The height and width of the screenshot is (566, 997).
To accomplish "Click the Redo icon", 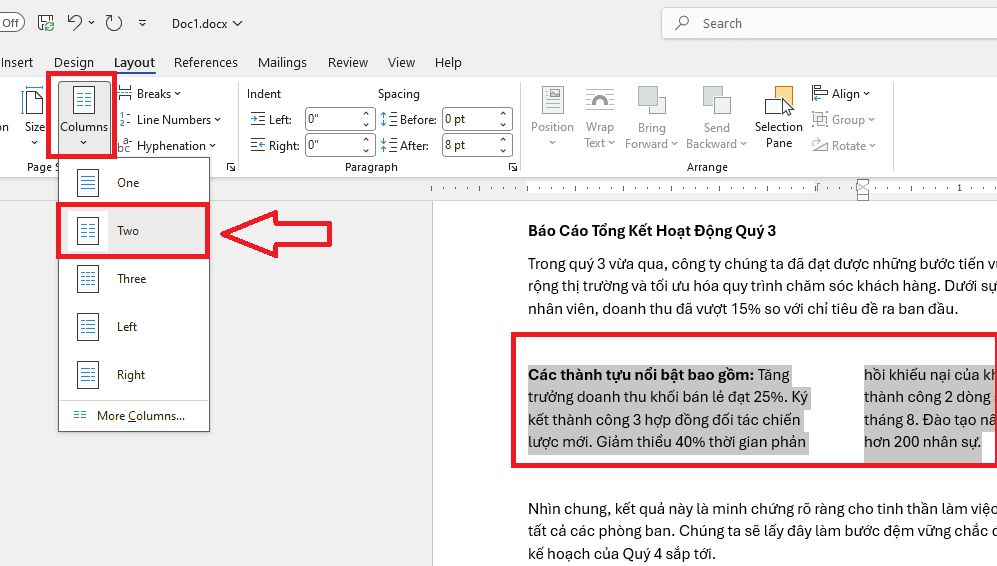I will coord(113,23).
